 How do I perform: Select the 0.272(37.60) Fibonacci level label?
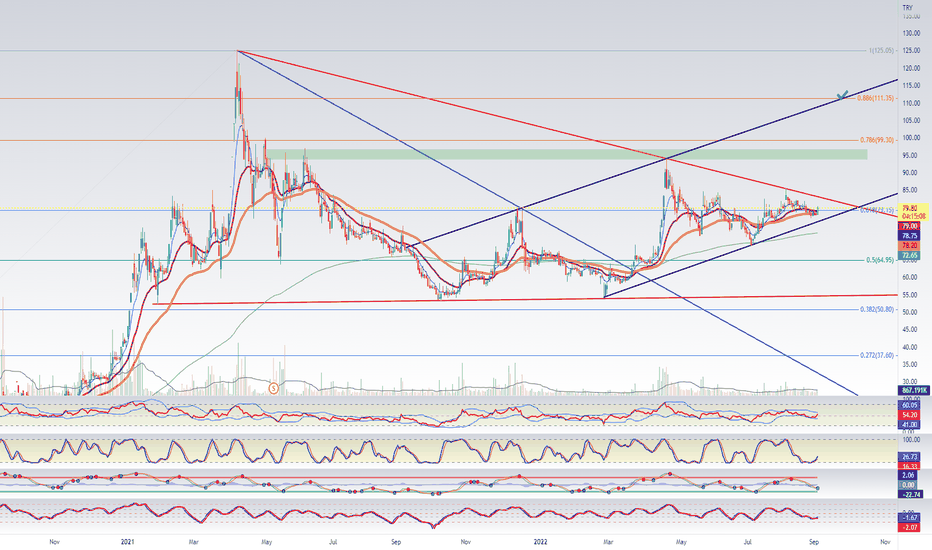877,355
